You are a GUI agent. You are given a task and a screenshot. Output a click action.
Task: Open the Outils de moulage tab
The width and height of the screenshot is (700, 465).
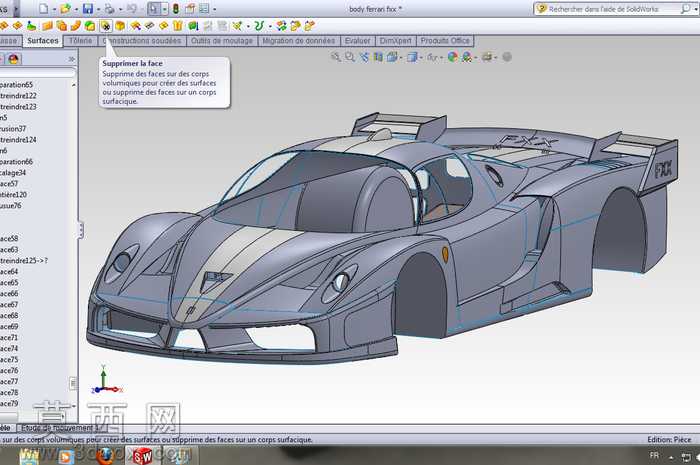pyautogui.click(x=222, y=41)
